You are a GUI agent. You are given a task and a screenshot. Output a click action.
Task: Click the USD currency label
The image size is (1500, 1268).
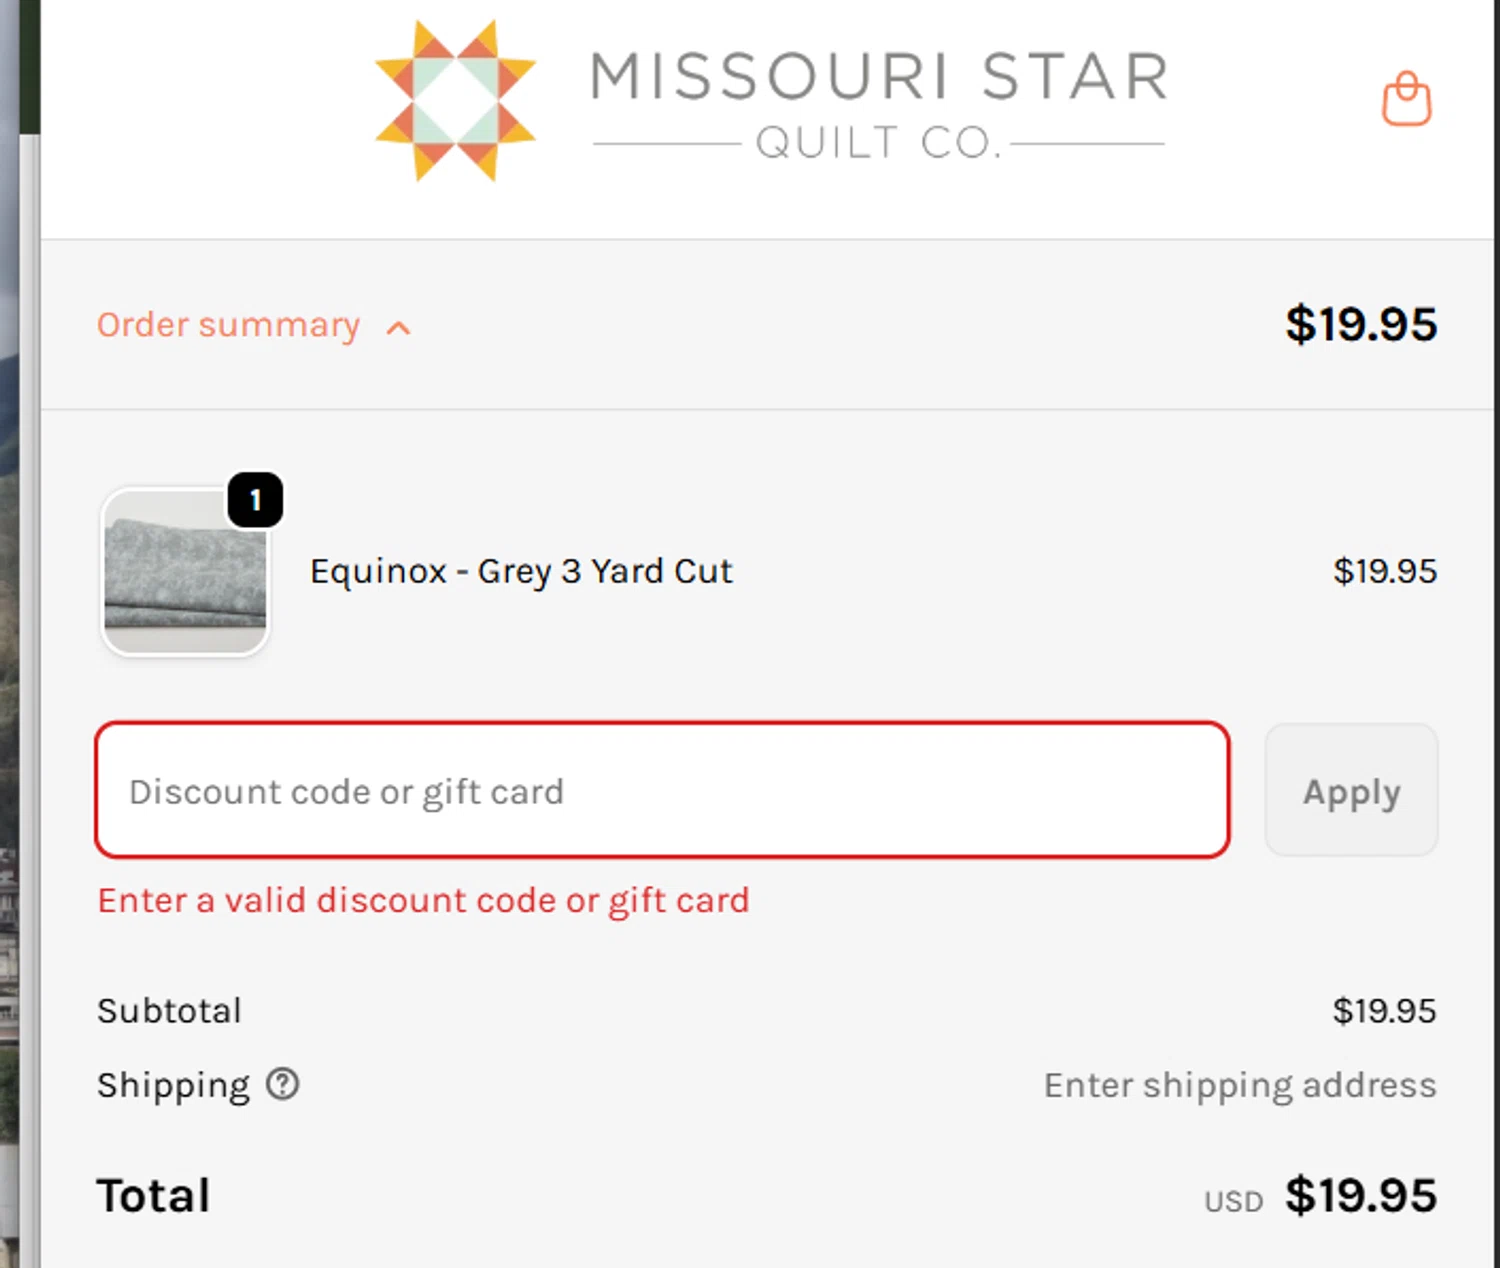[x=1233, y=1201]
